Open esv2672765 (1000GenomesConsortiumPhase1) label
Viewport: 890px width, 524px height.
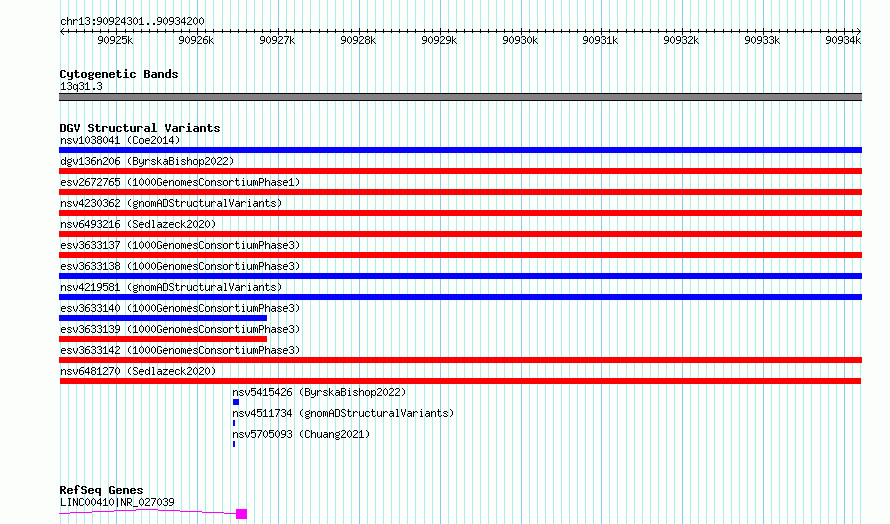point(180,182)
